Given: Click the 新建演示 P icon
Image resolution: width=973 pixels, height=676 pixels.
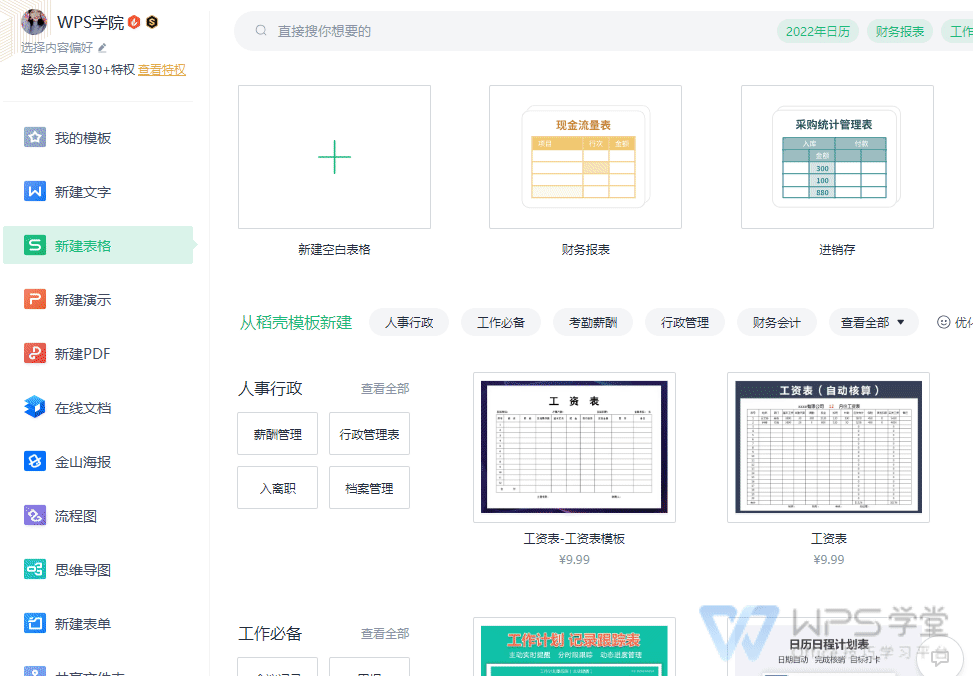Looking at the screenshot, I should (35, 299).
